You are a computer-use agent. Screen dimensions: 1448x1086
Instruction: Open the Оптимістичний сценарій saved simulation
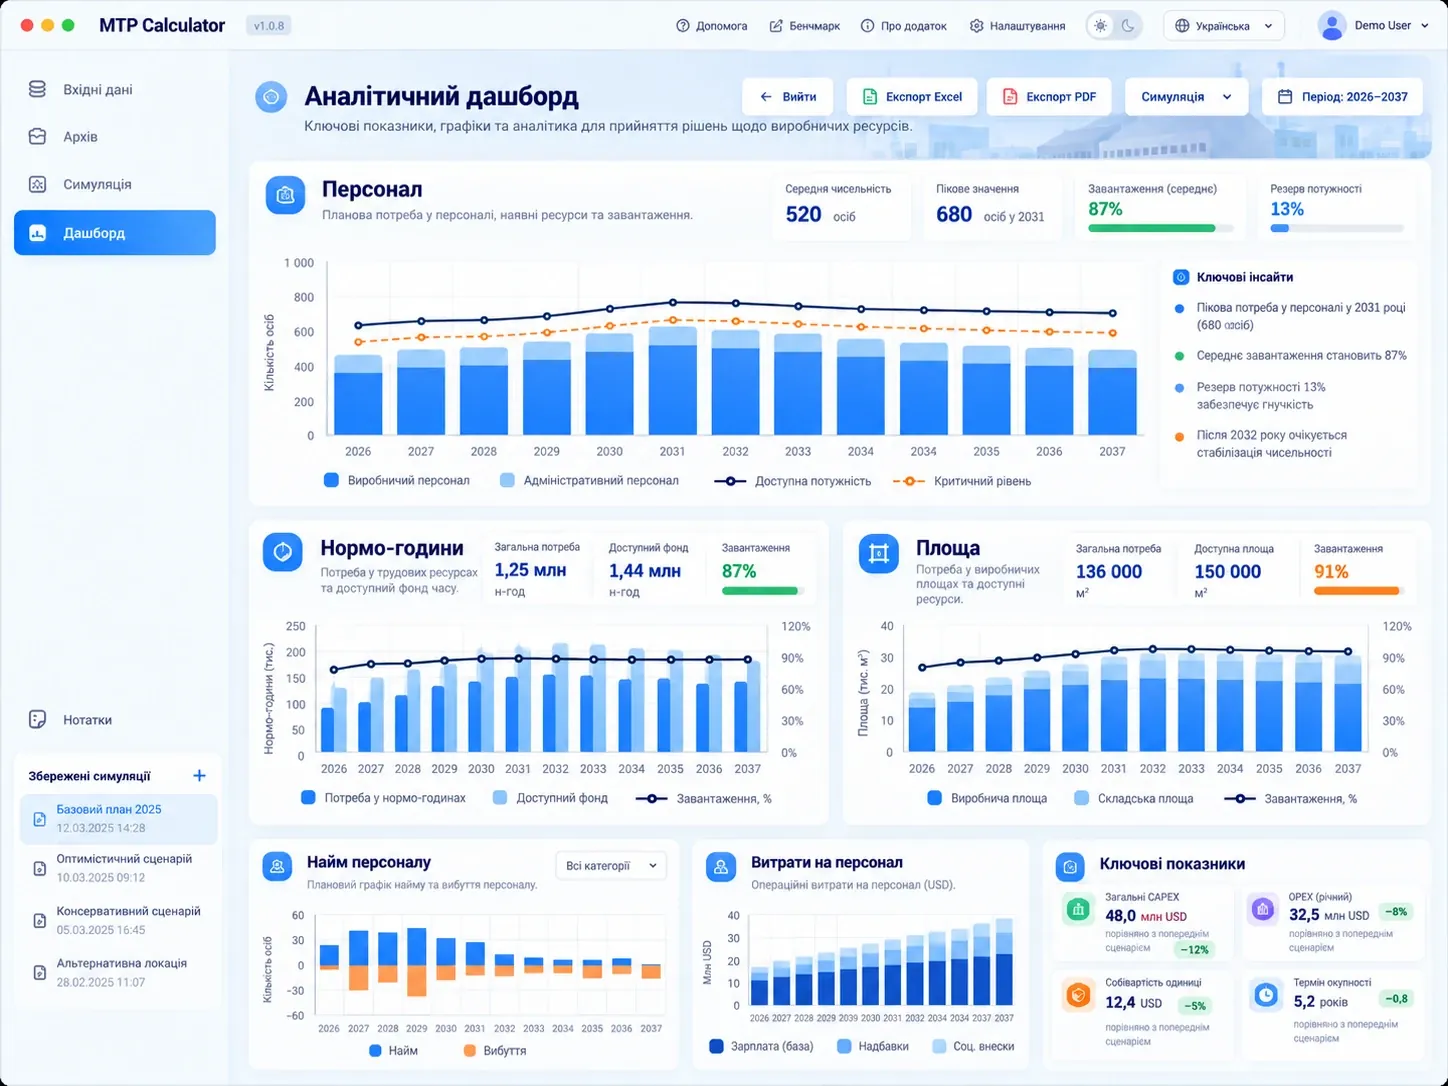tap(118, 868)
